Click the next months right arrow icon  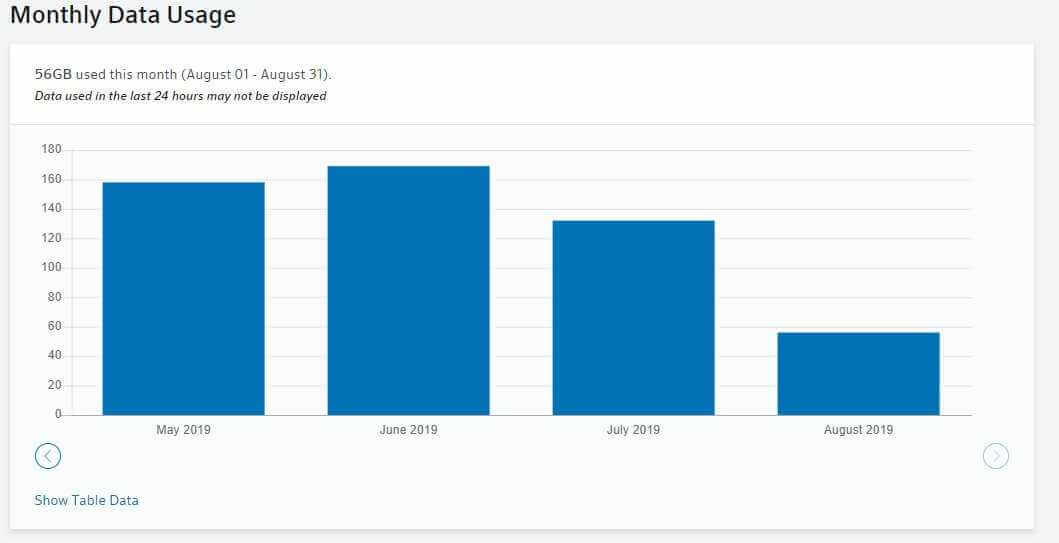point(996,456)
